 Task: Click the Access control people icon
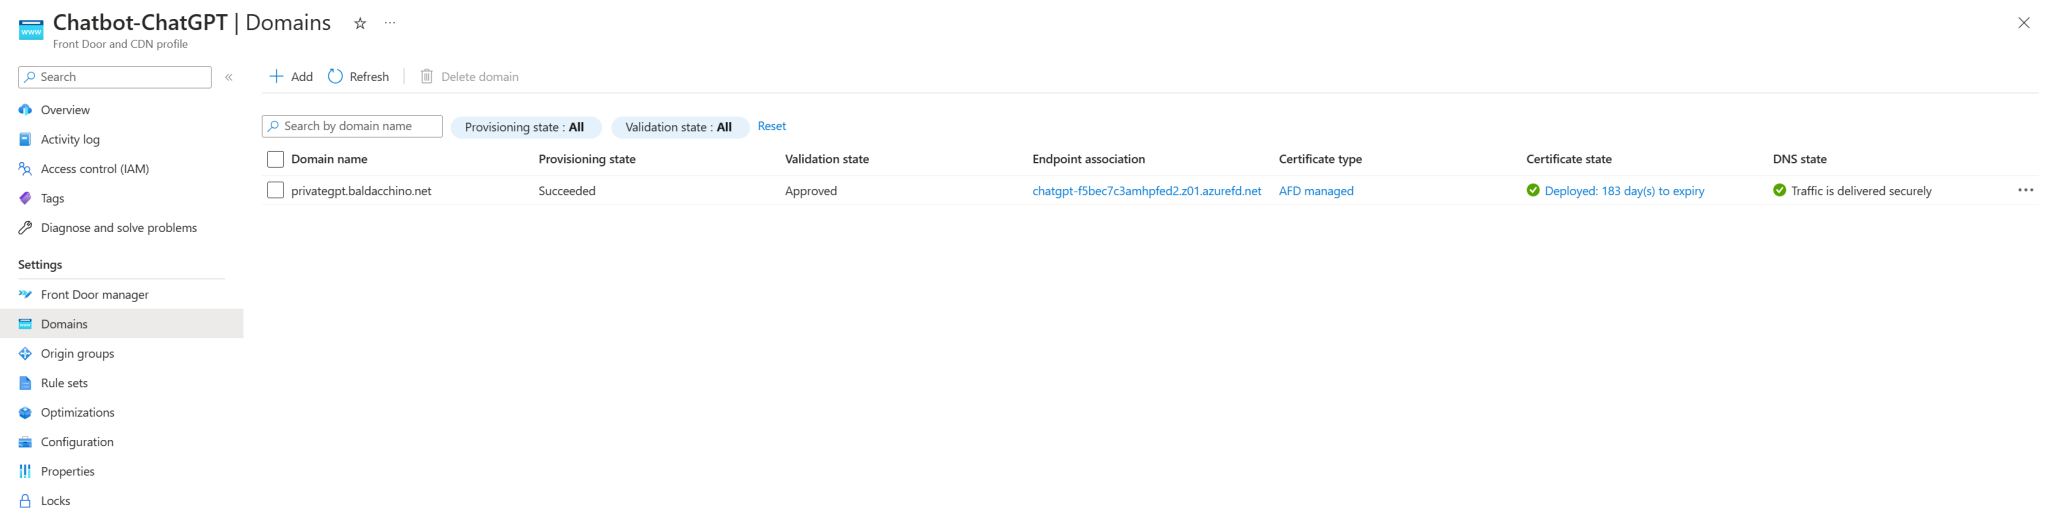25,169
